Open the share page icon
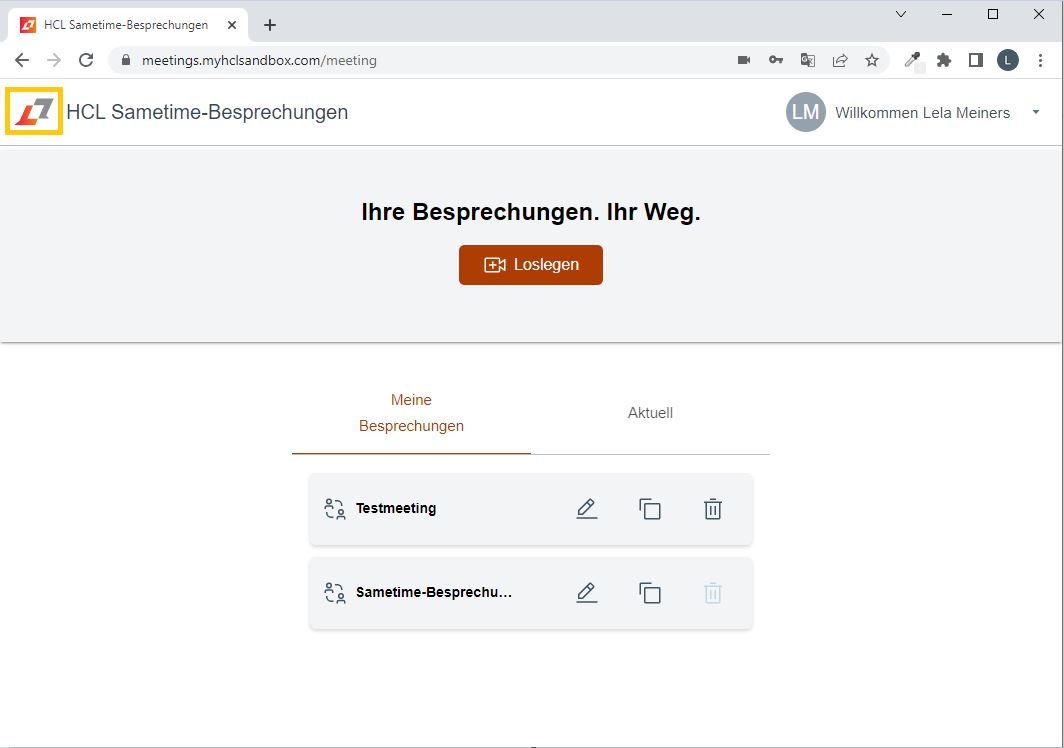Viewport: 1064px width, 748px height. [840, 60]
